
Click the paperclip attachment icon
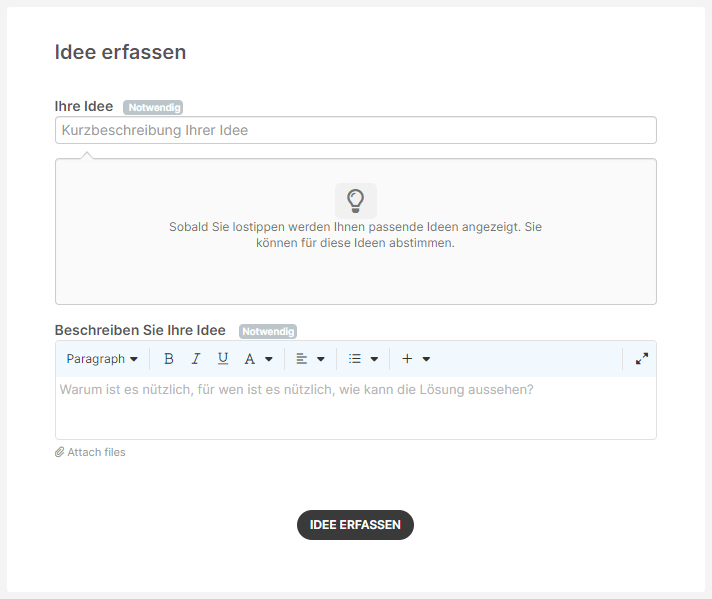point(59,452)
